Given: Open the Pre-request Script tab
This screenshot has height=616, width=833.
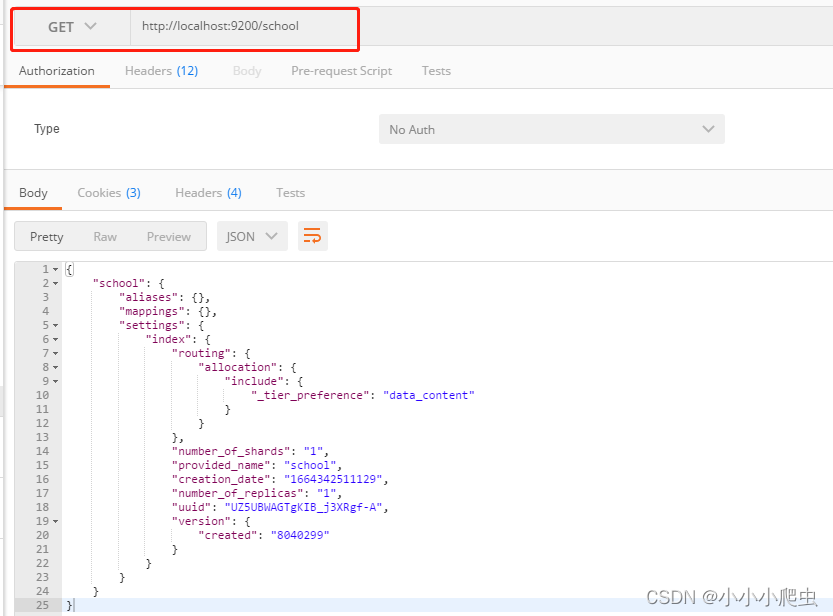Looking at the screenshot, I should [x=341, y=71].
